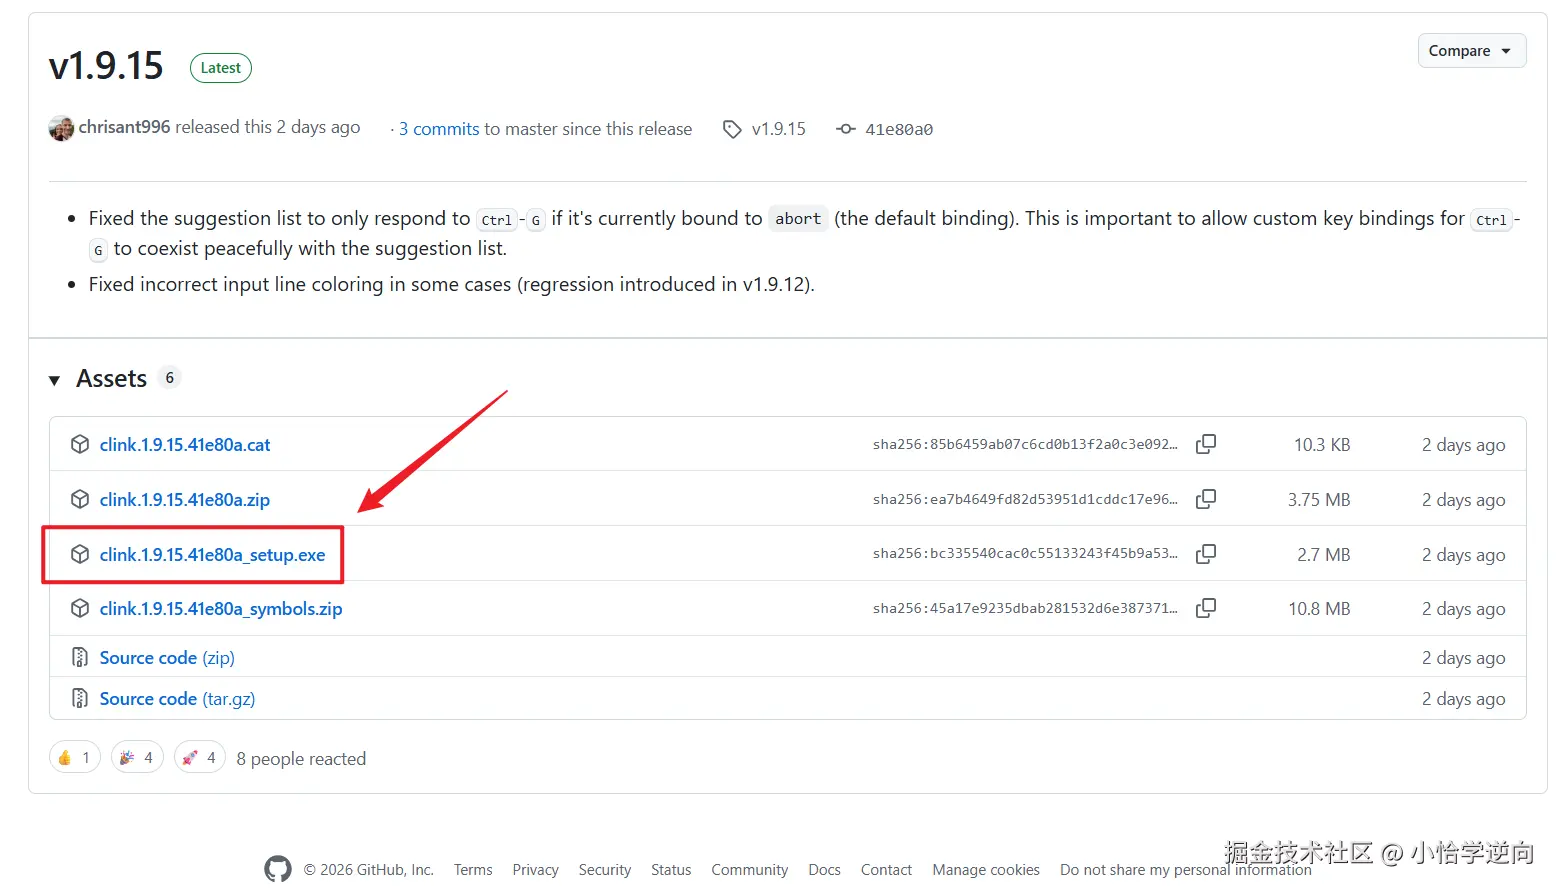Click the abort code label
The image size is (1559, 891).
tap(798, 219)
